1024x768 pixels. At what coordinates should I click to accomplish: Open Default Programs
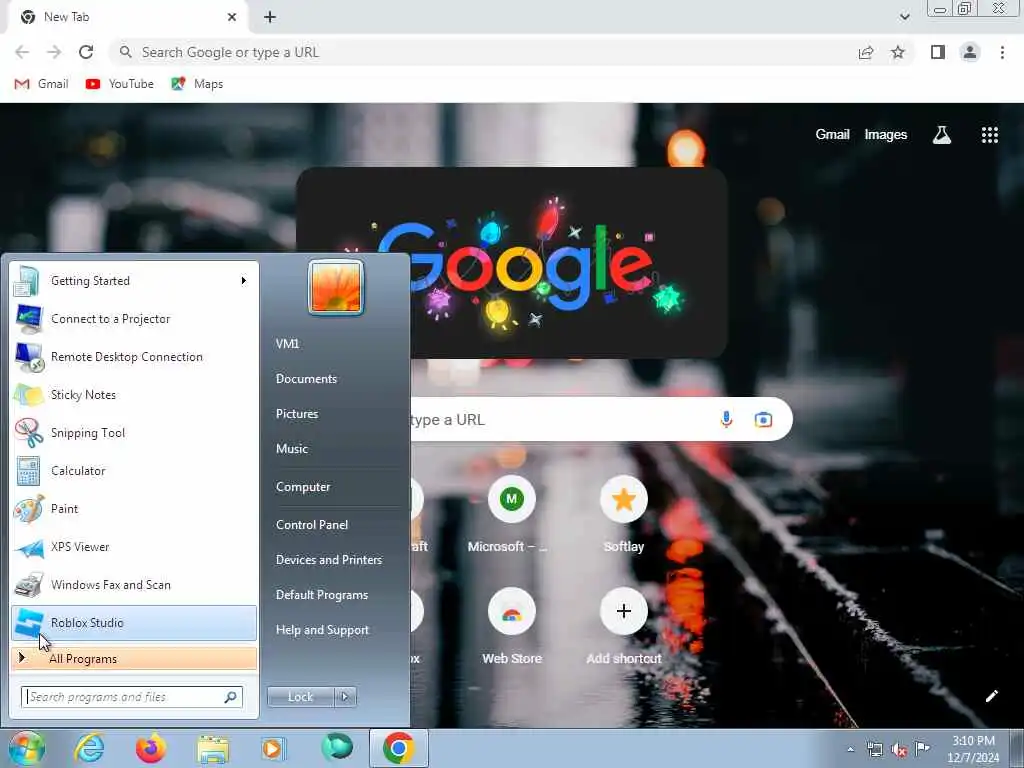pyautogui.click(x=321, y=595)
